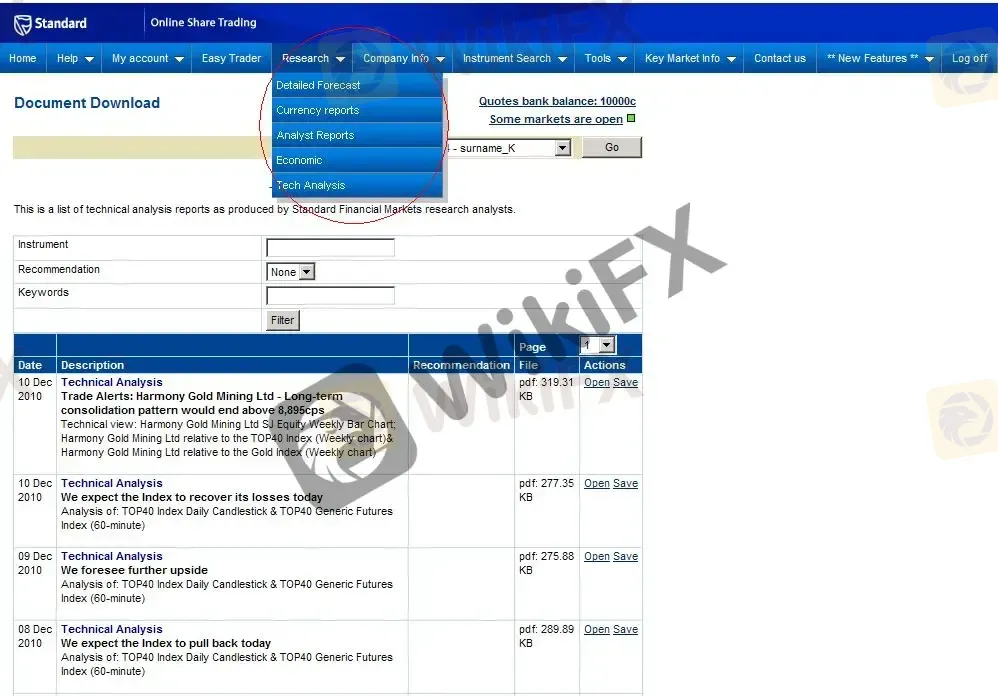Save the 09 Dec 2010 report
The width and height of the screenshot is (998, 696).
(625, 557)
